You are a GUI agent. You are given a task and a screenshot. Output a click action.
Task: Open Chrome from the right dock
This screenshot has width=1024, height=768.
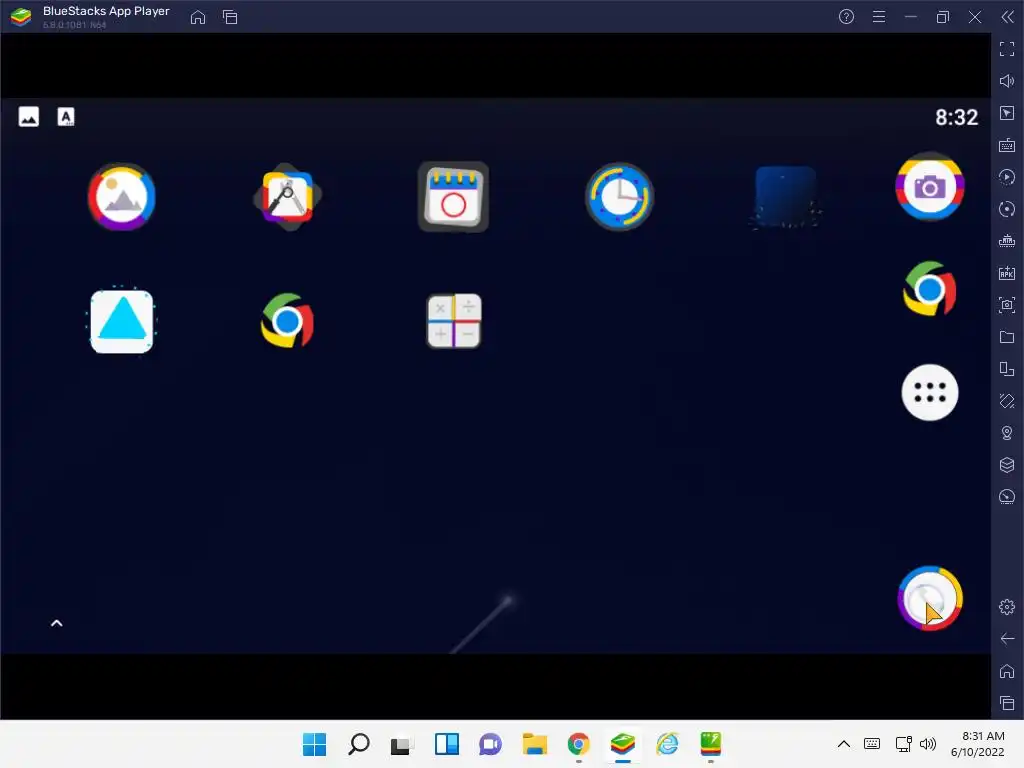tap(929, 289)
